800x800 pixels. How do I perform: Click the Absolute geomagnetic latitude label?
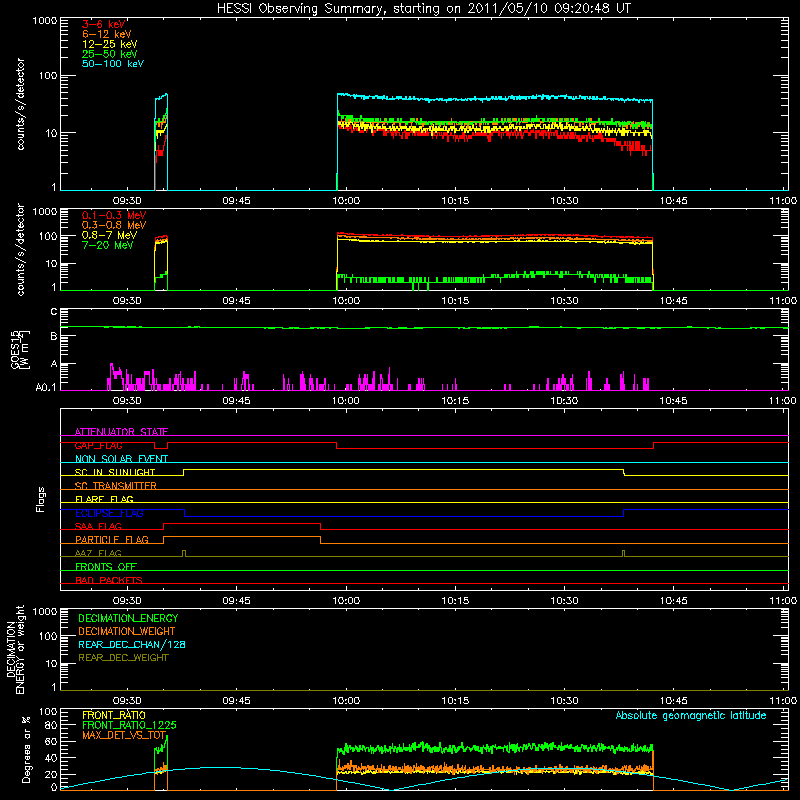tap(691, 716)
